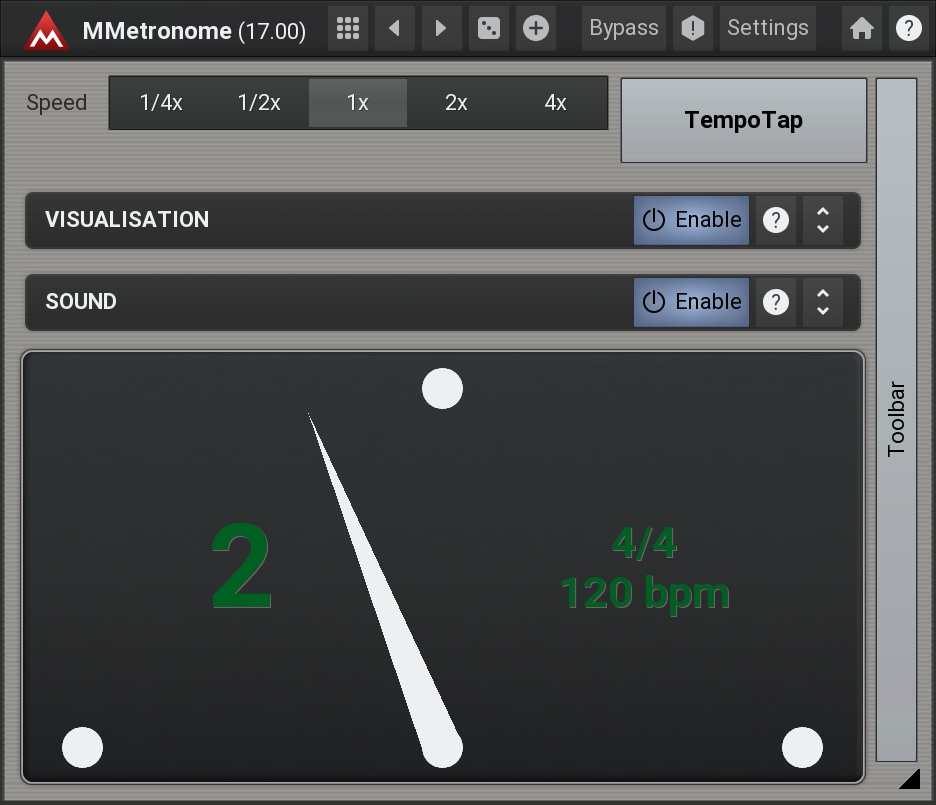Expand the Sound section arrows
The height and width of the screenshot is (805, 936).
pyautogui.click(x=822, y=302)
